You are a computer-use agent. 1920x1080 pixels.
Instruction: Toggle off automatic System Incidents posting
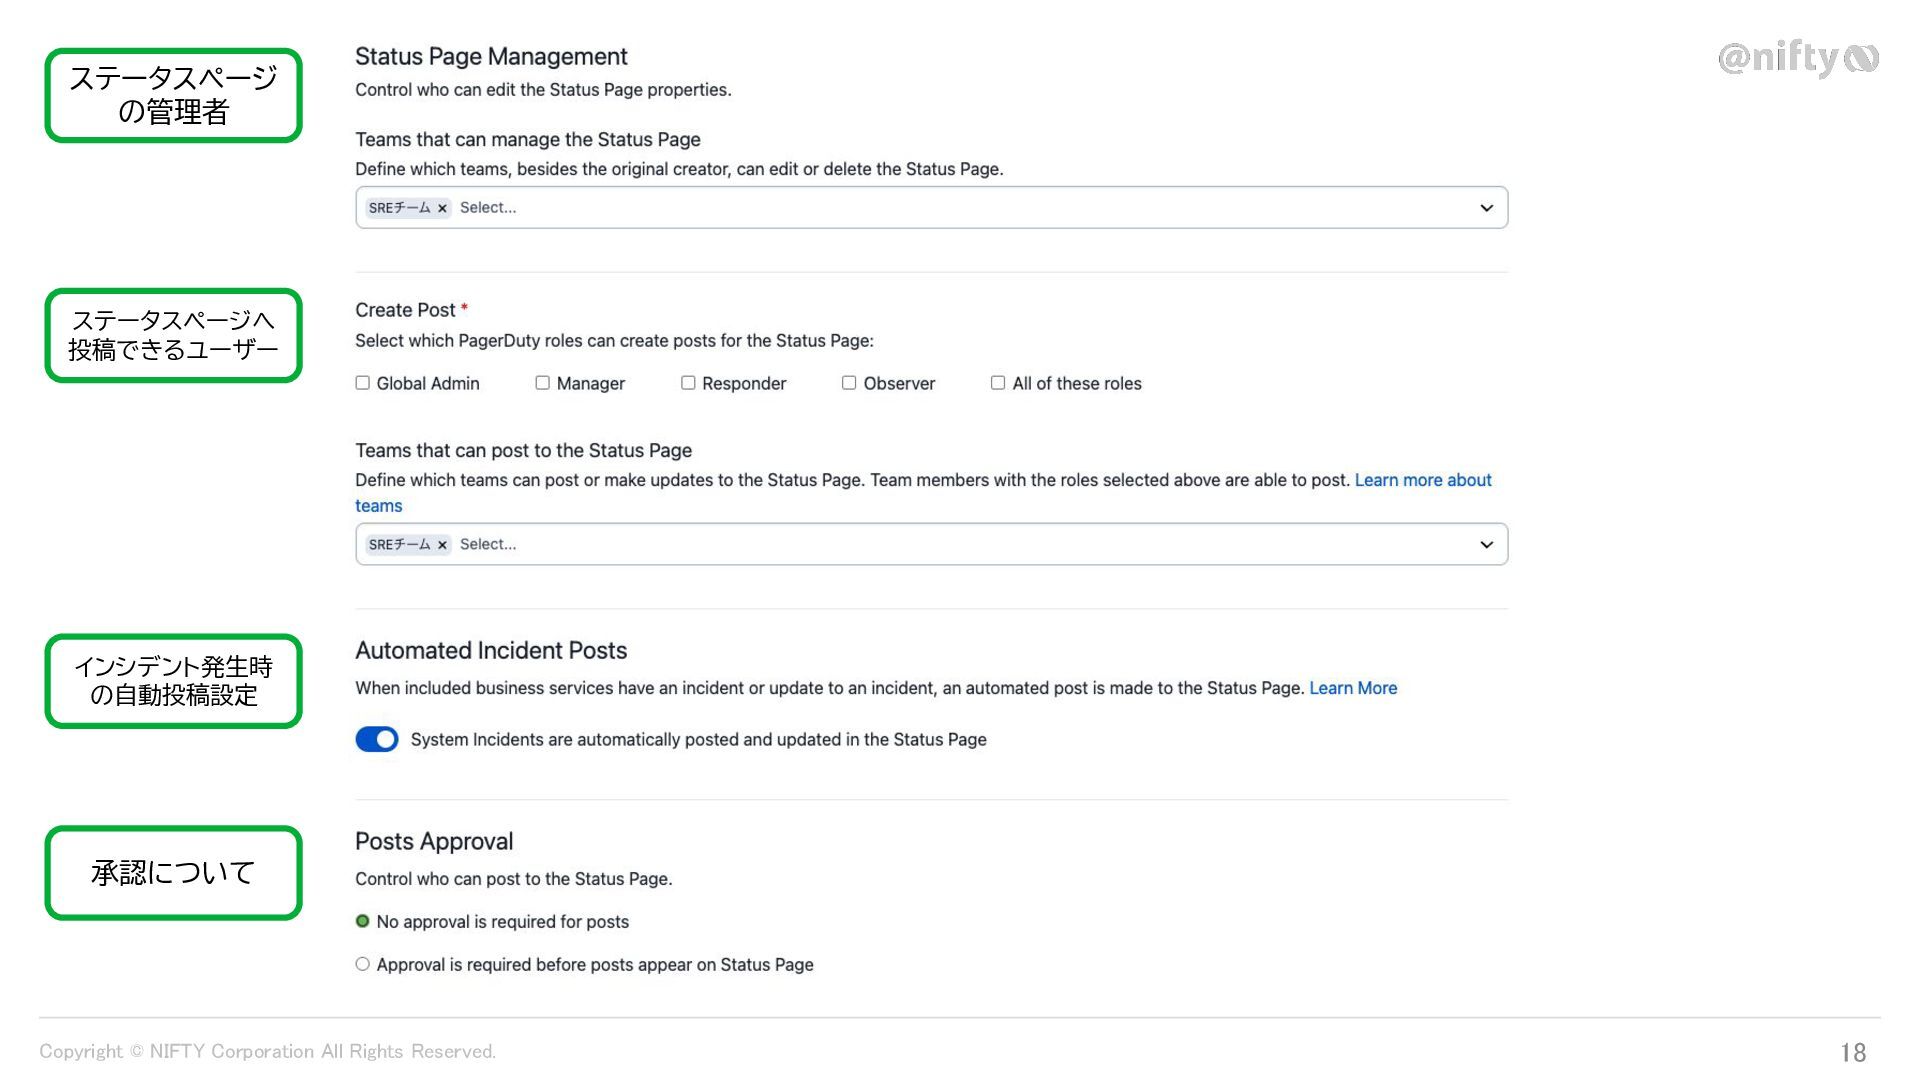(x=377, y=739)
